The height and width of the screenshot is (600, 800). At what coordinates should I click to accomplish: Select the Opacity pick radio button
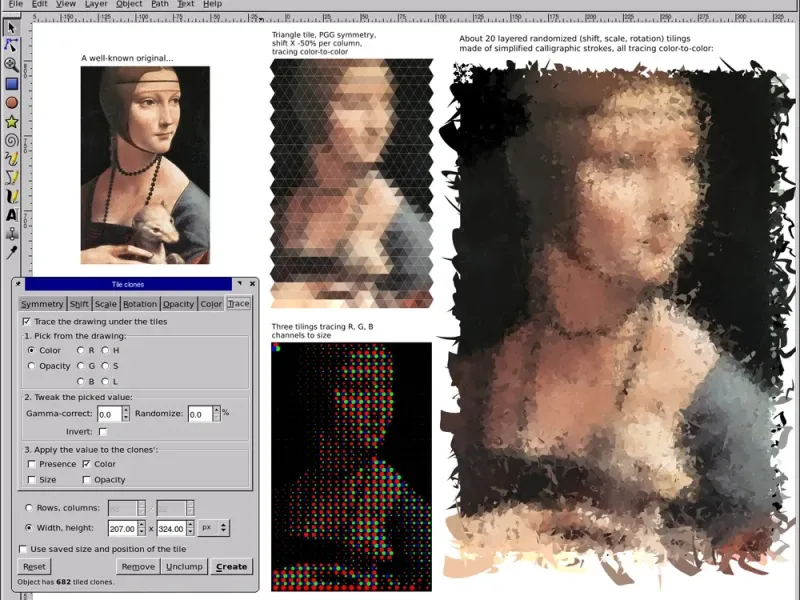tap(31, 366)
